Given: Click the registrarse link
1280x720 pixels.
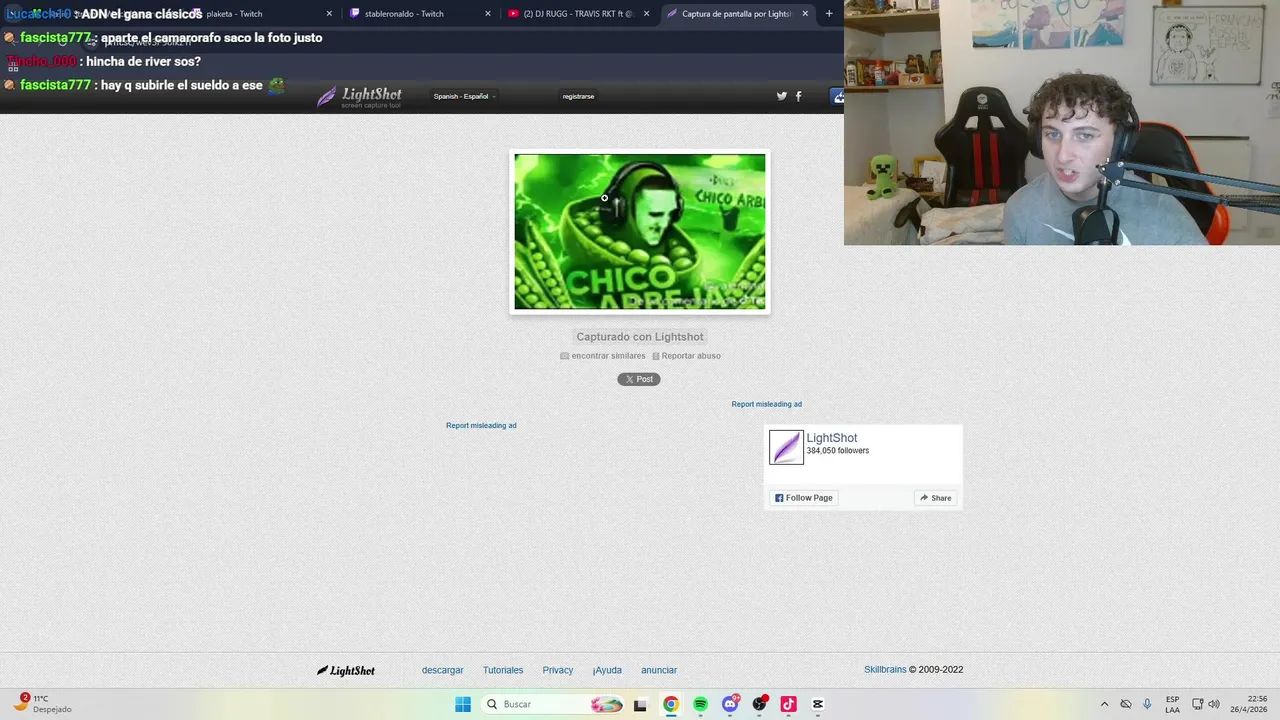Looking at the screenshot, I should 578,96.
